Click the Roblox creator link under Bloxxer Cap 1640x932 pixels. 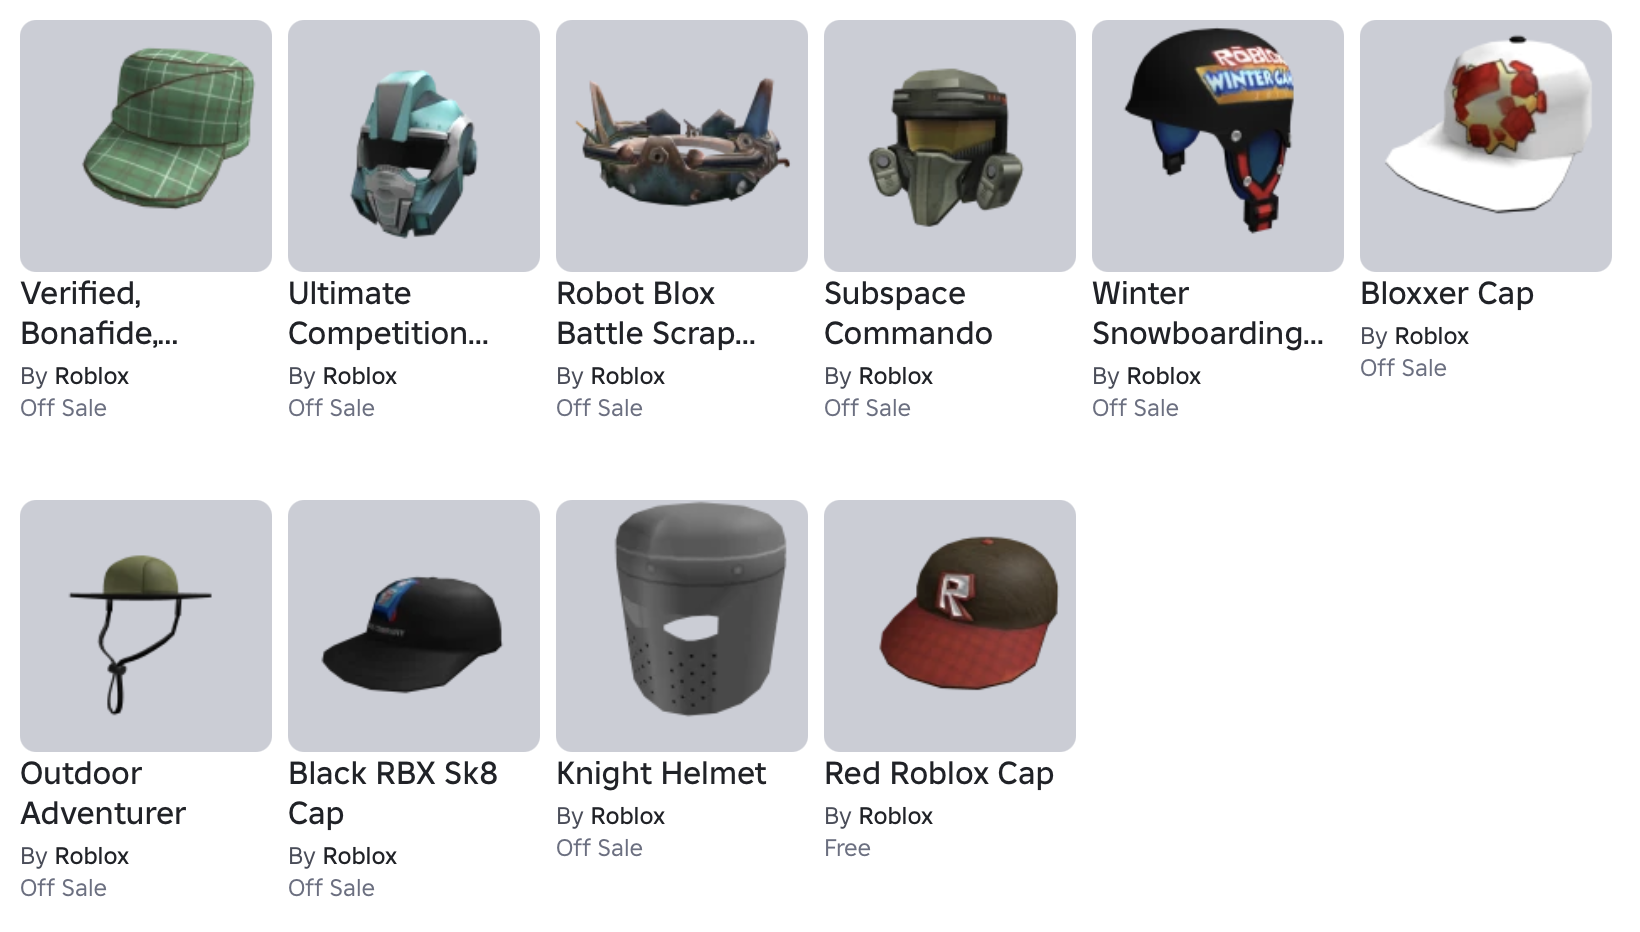click(x=1431, y=336)
